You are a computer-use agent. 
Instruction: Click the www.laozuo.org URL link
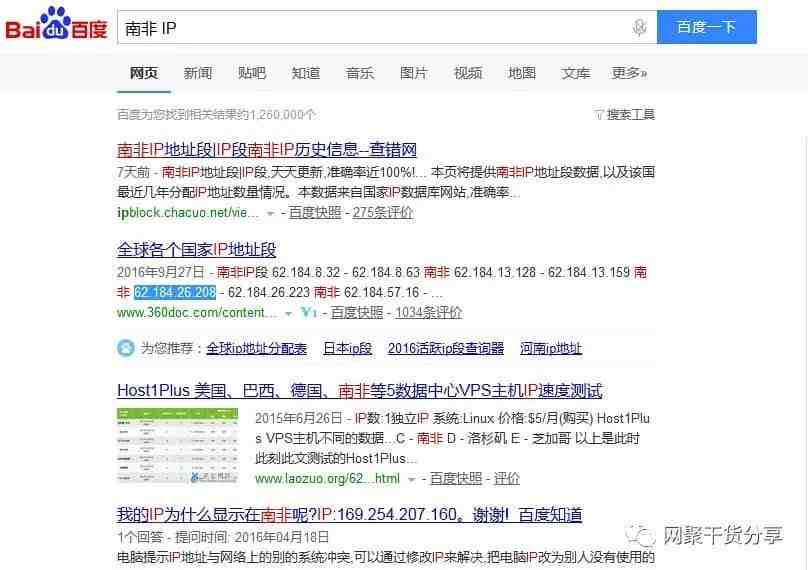coord(327,479)
